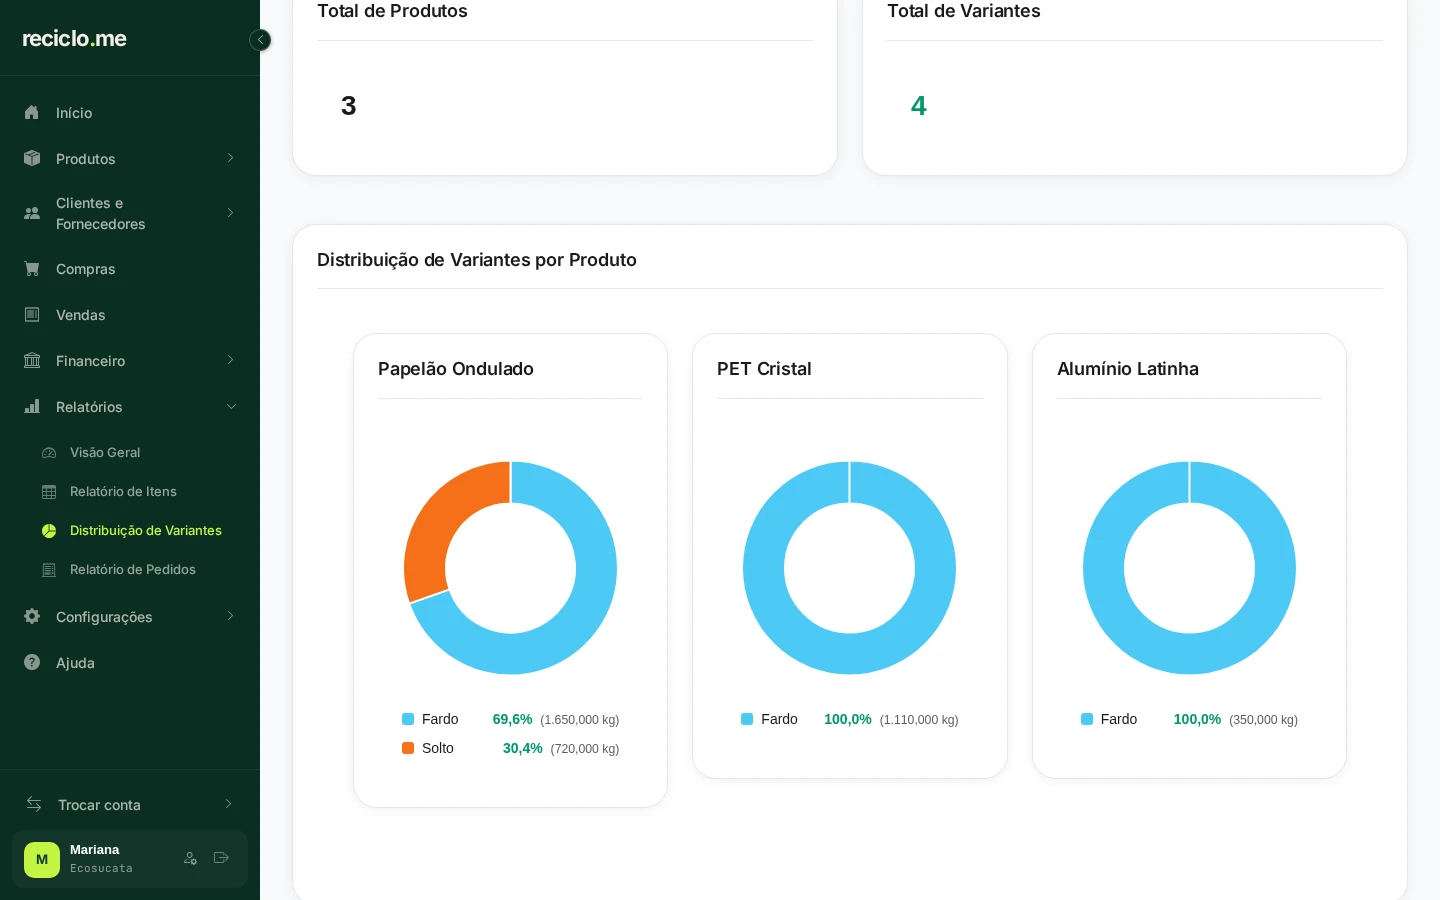The width and height of the screenshot is (1440, 900).
Task: Click blue Fardo swatch under Papelão Ondulado
Action: (408, 719)
